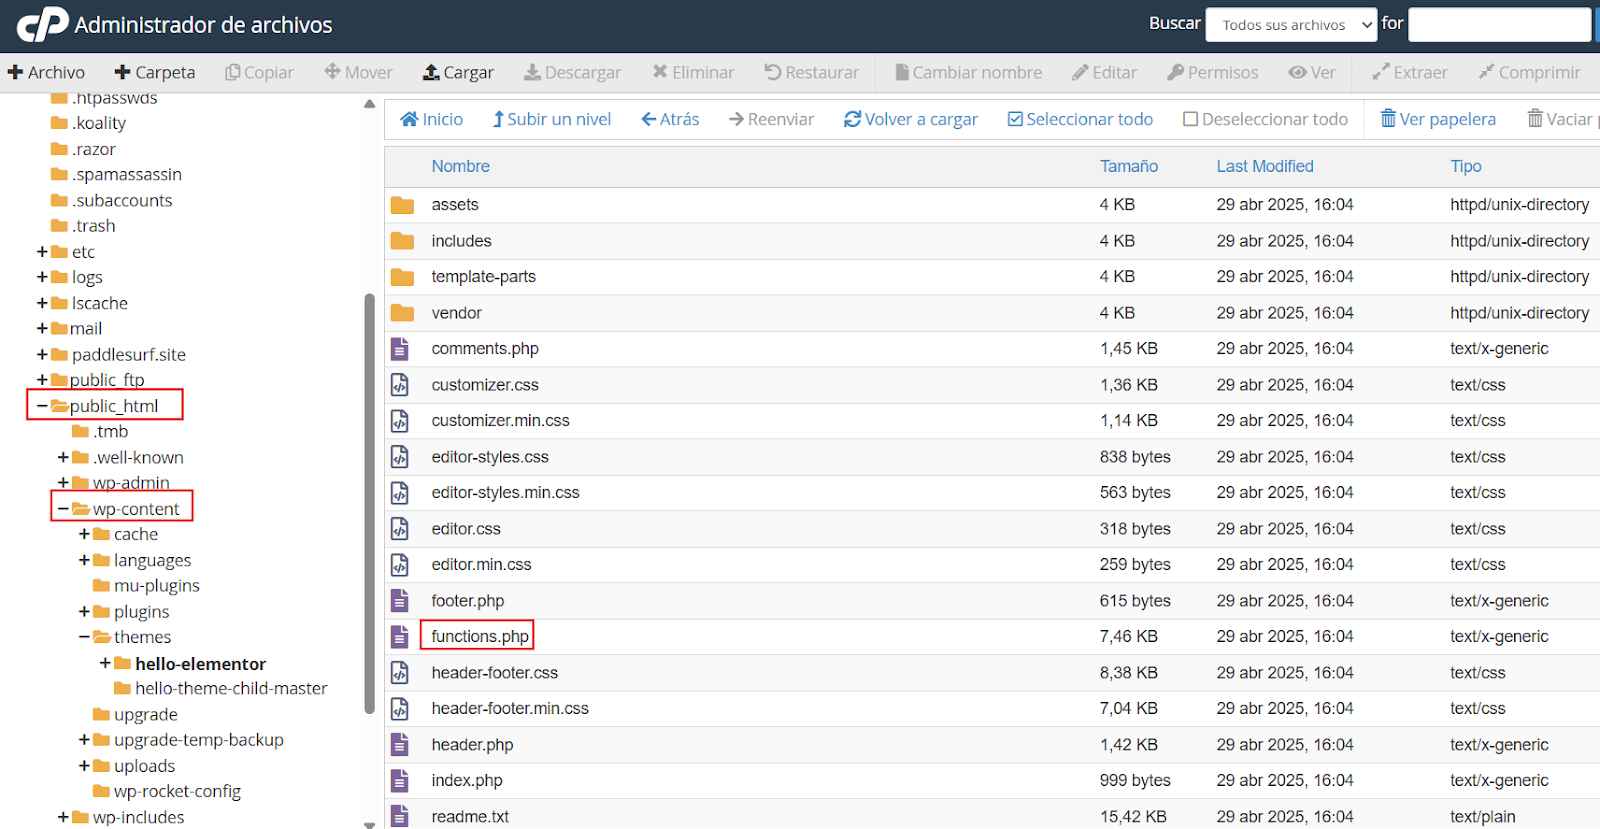Screen dimensions: 1600x829
Task: Select the functions.php file name
Action: pyautogui.click(x=480, y=636)
